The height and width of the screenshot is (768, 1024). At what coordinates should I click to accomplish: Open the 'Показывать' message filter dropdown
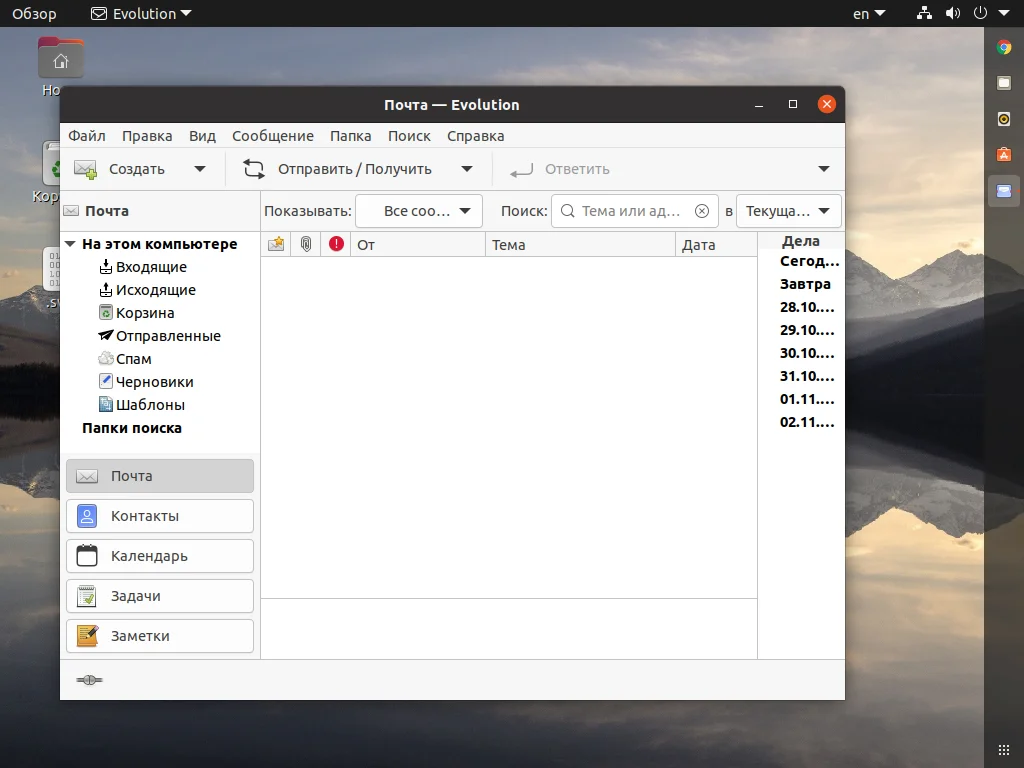coord(419,211)
